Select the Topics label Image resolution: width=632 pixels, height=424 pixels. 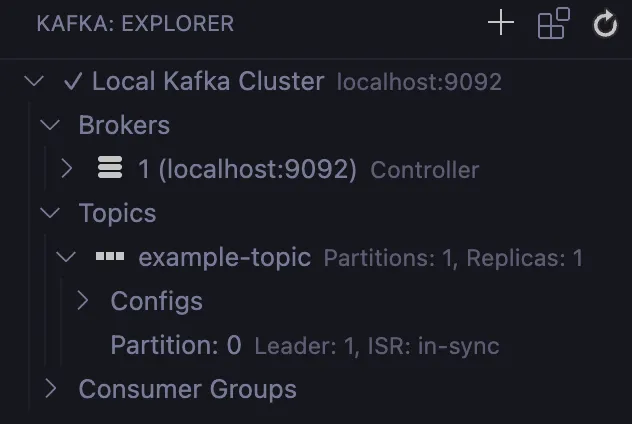click(x=117, y=213)
